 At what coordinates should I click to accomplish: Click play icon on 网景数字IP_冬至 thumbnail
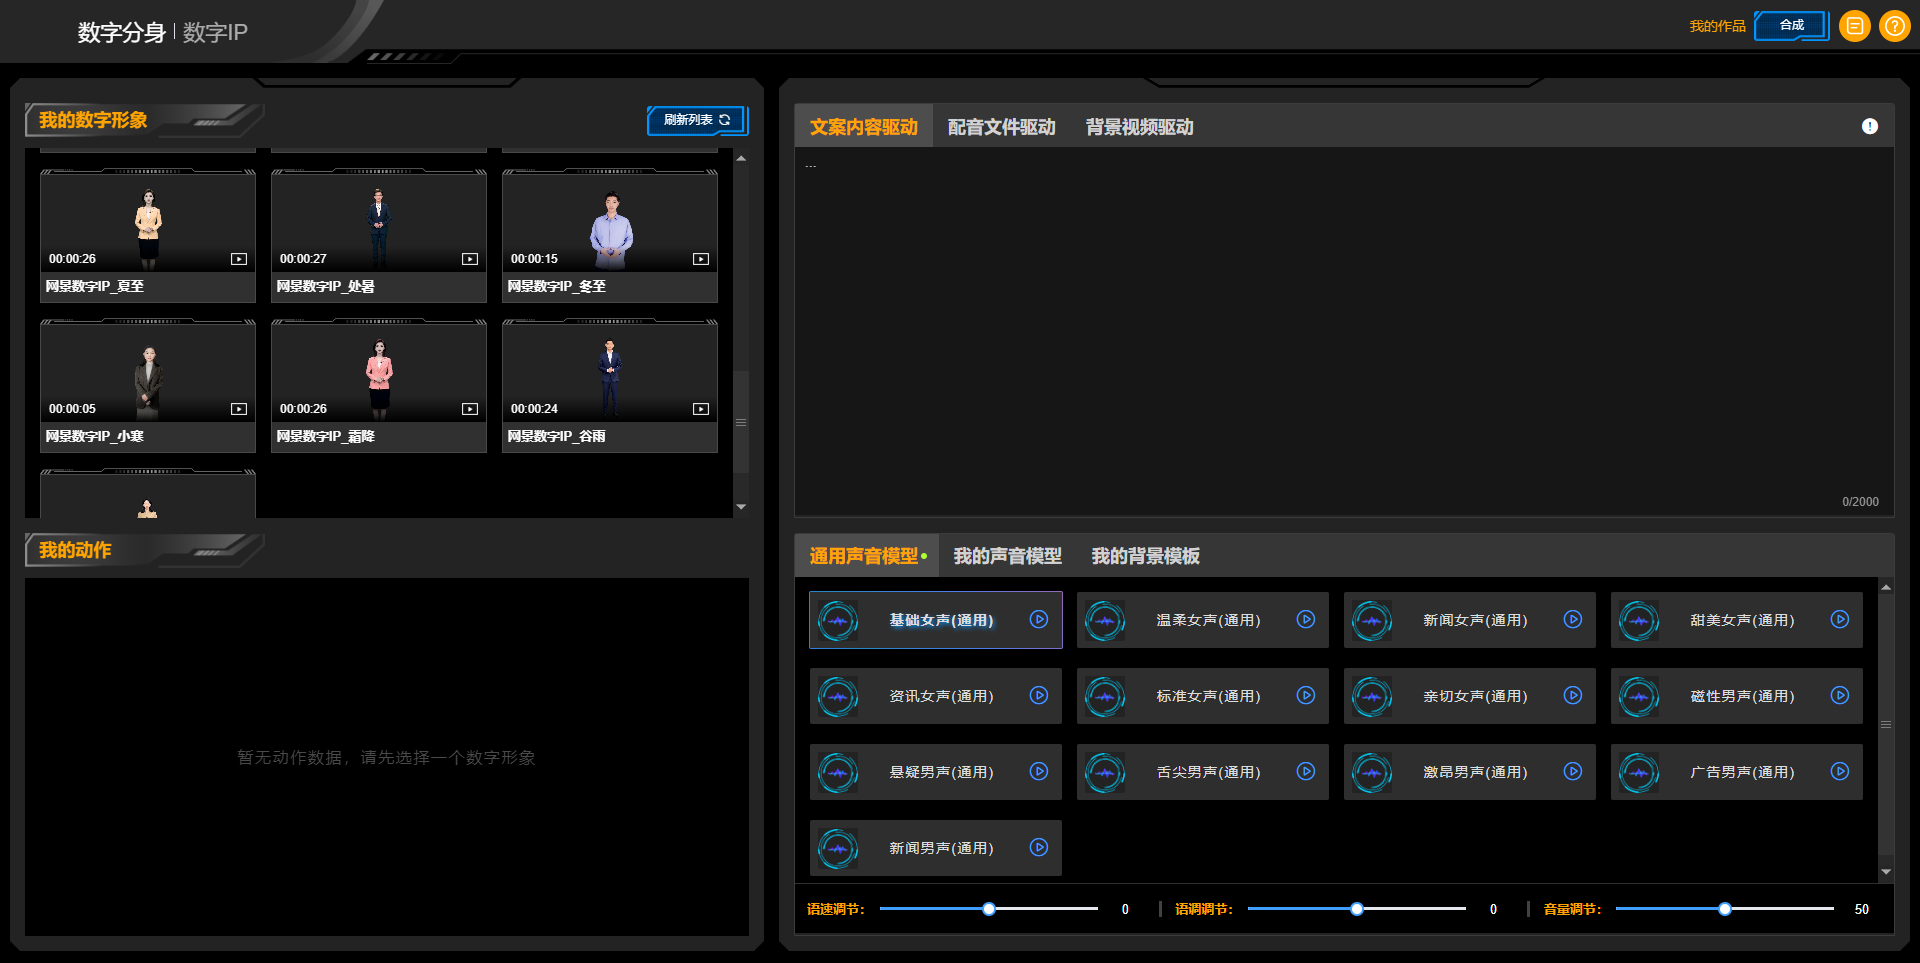pyautogui.click(x=701, y=259)
